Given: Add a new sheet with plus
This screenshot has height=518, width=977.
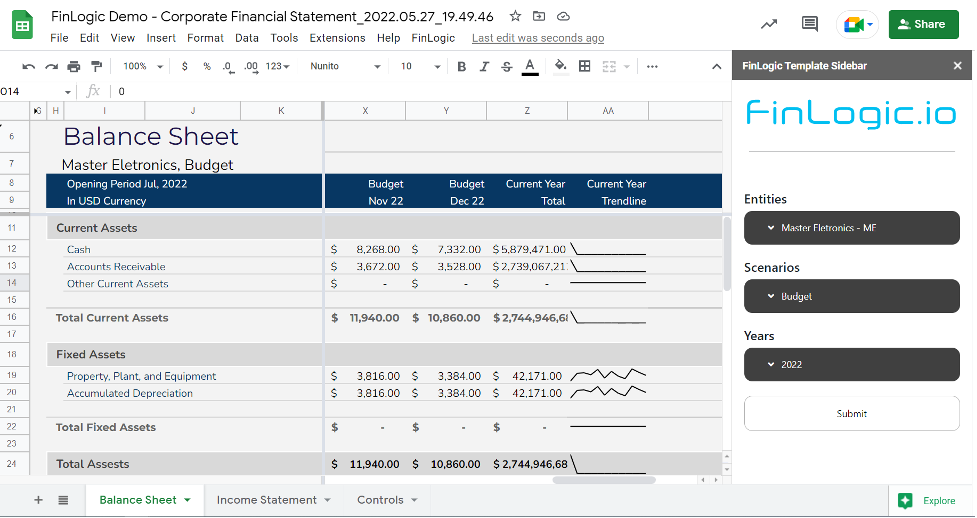Looking at the screenshot, I should tap(38, 500).
